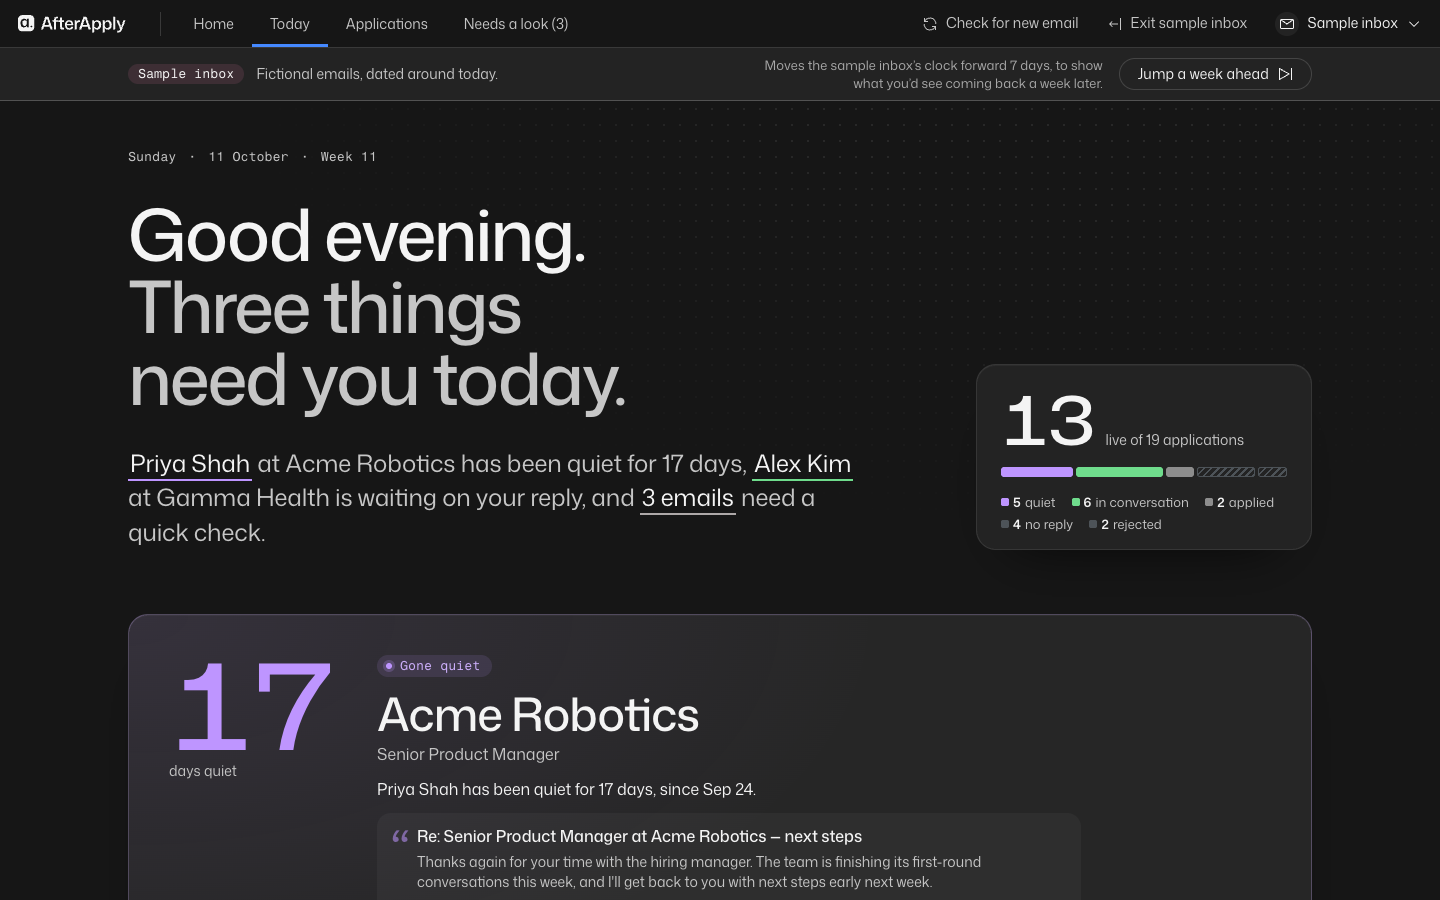The image size is (1440, 900).
Task: Click the 2 applied legend item
Action: pos(1240,503)
